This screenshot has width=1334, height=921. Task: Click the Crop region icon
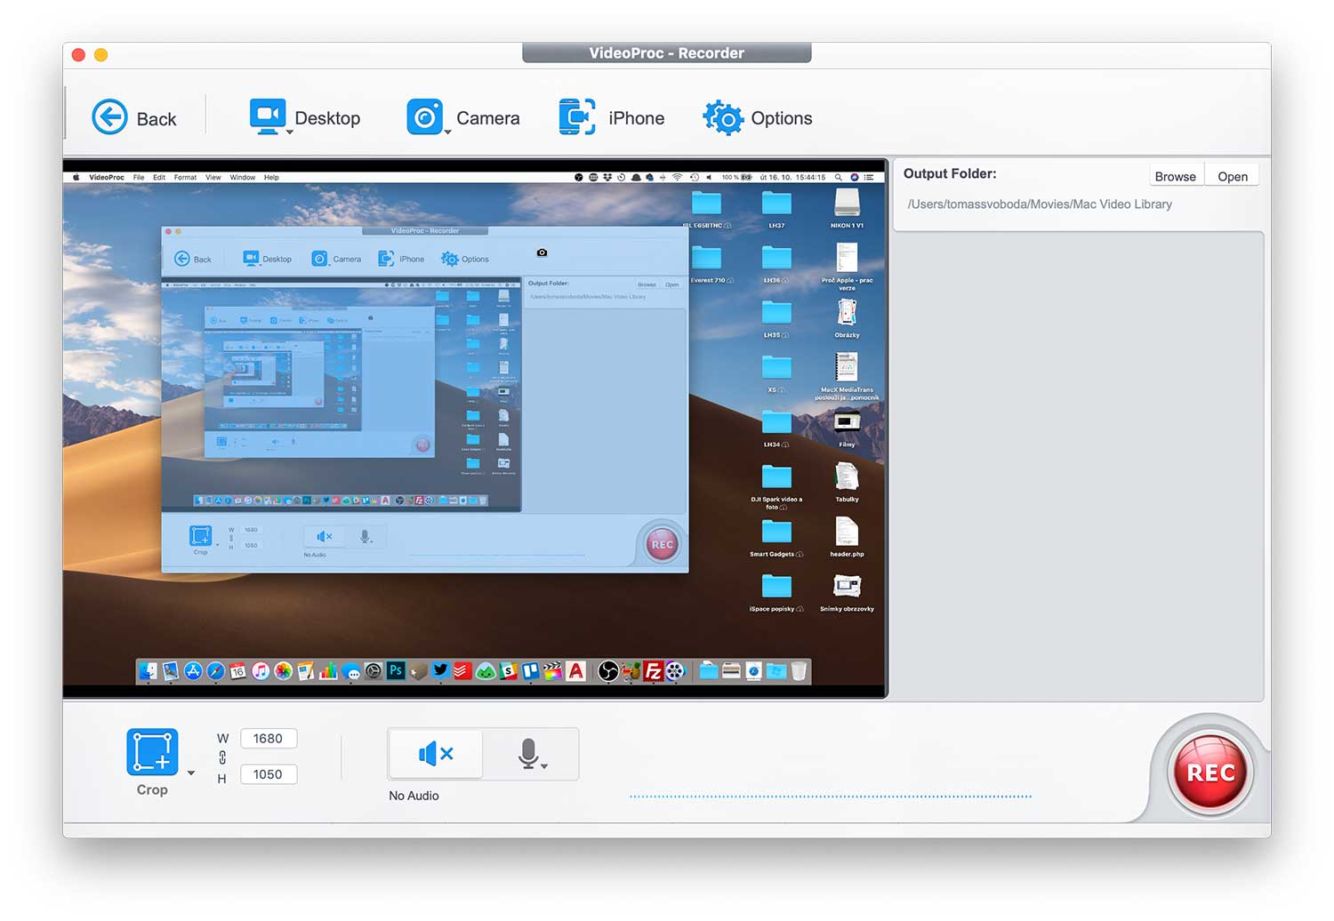[152, 752]
